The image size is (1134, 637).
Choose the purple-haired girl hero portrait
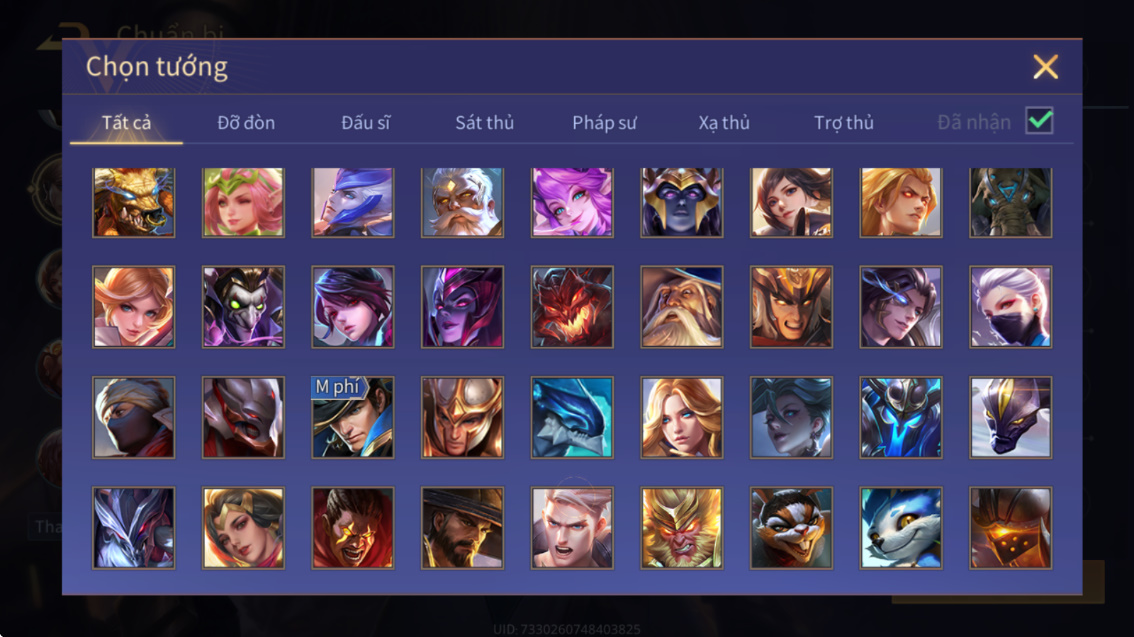(x=572, y=202)
